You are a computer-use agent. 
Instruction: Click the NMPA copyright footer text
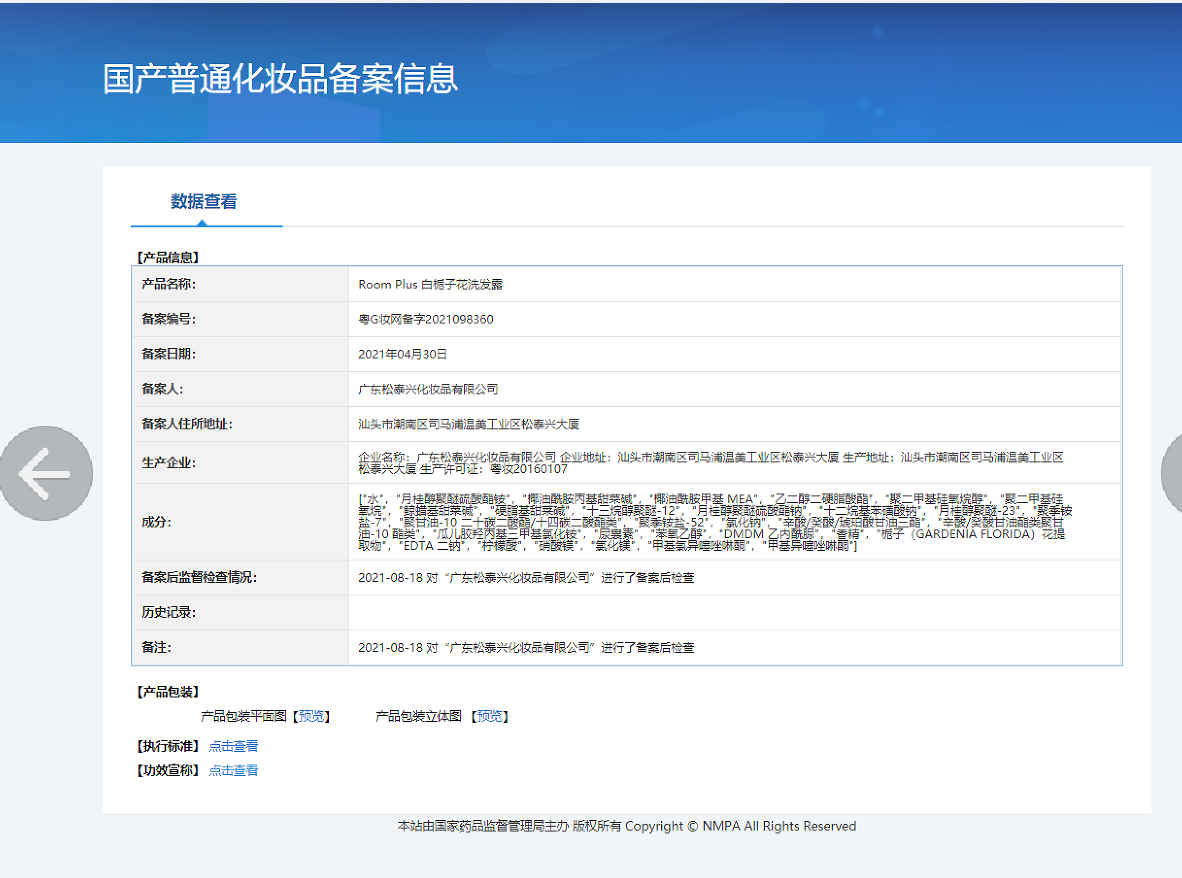(x=626, y=826)
